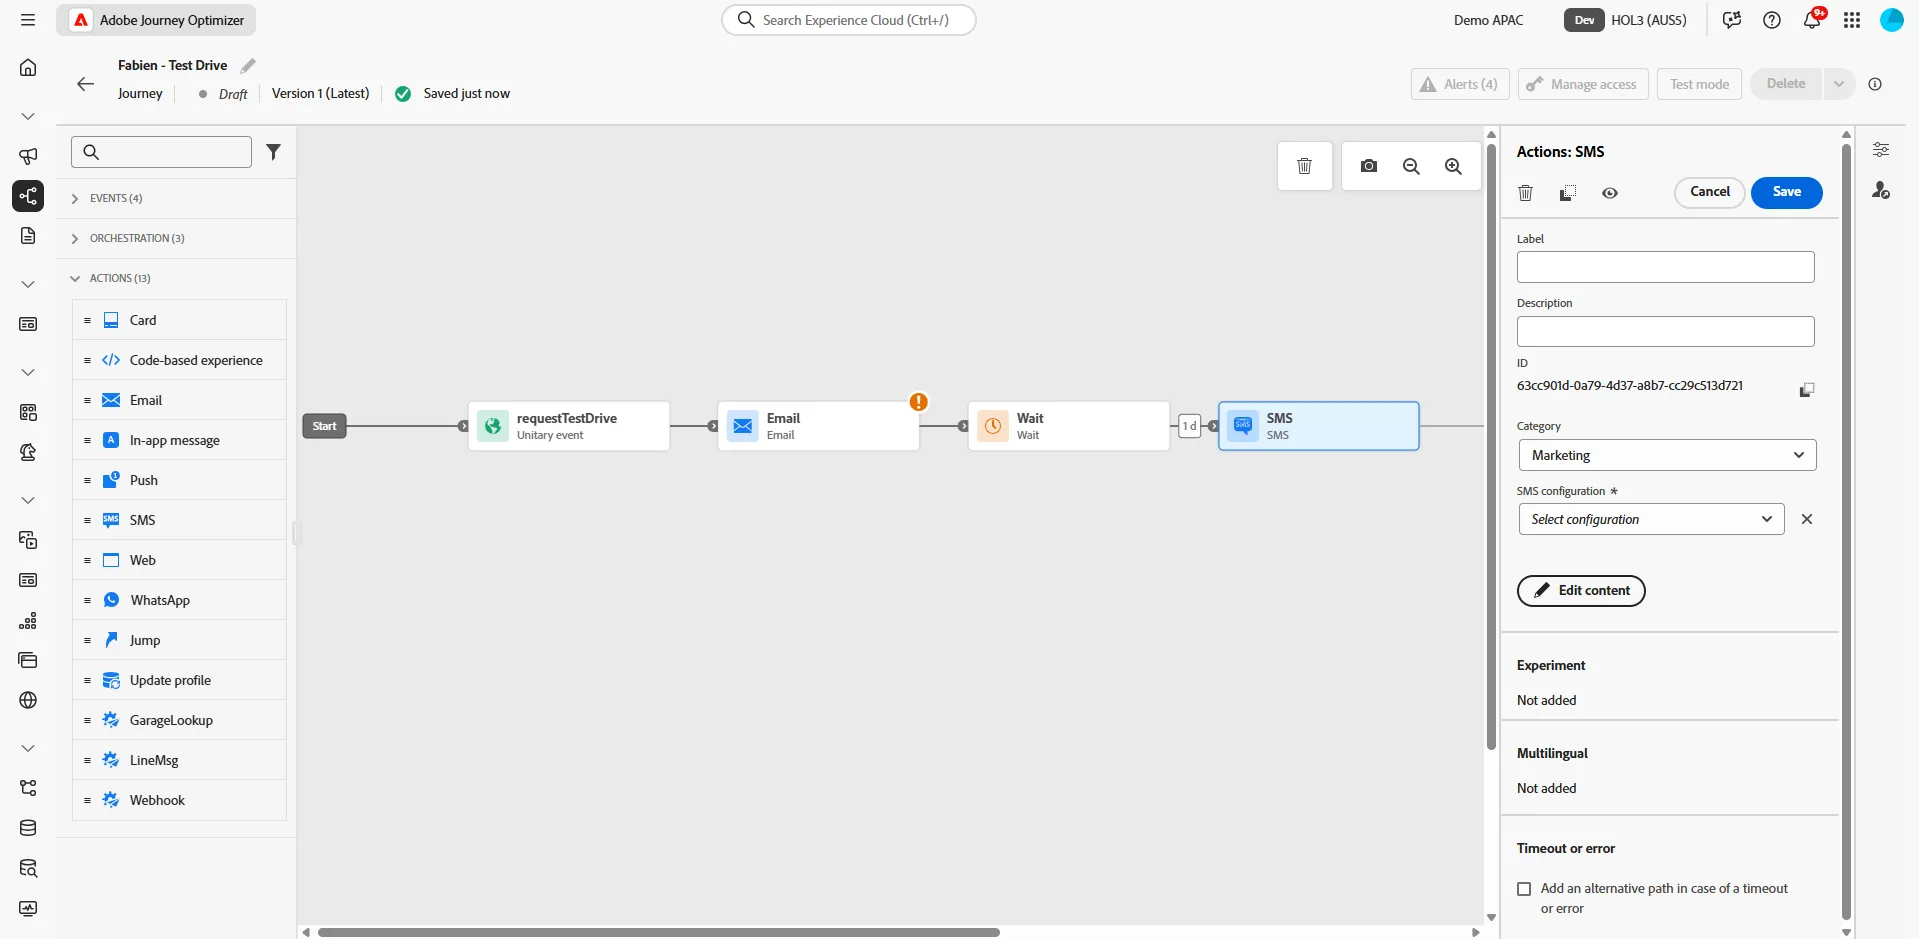Image resolution: width=1919 pixels, height=939 pixels.
Task: Open the palette filter funnel icon
Action: coord(273,152)
